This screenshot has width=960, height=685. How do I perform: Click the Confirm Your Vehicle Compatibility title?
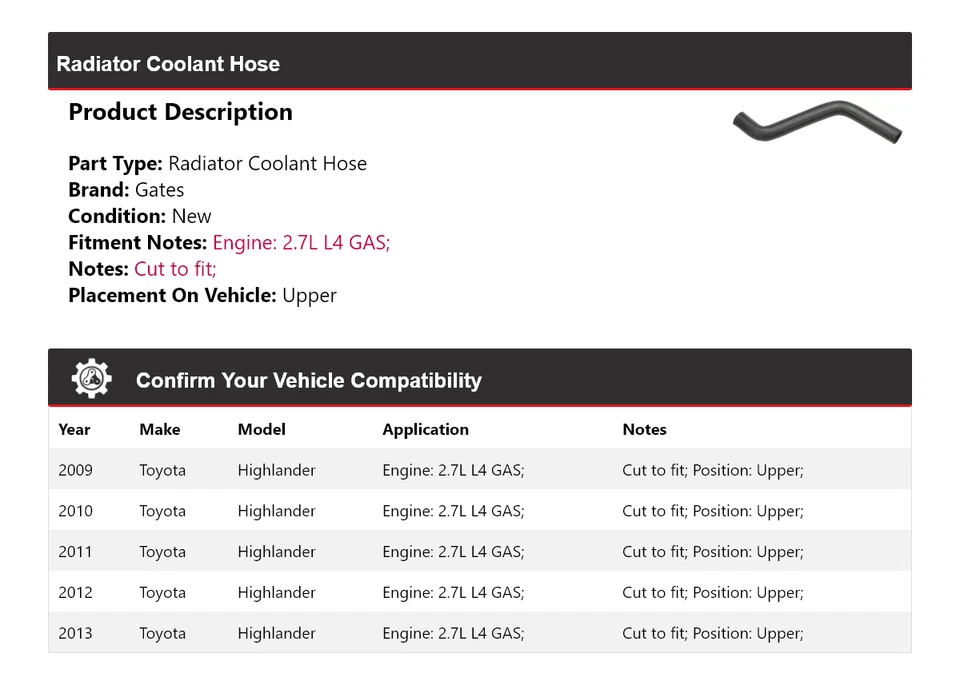(308, 381)
